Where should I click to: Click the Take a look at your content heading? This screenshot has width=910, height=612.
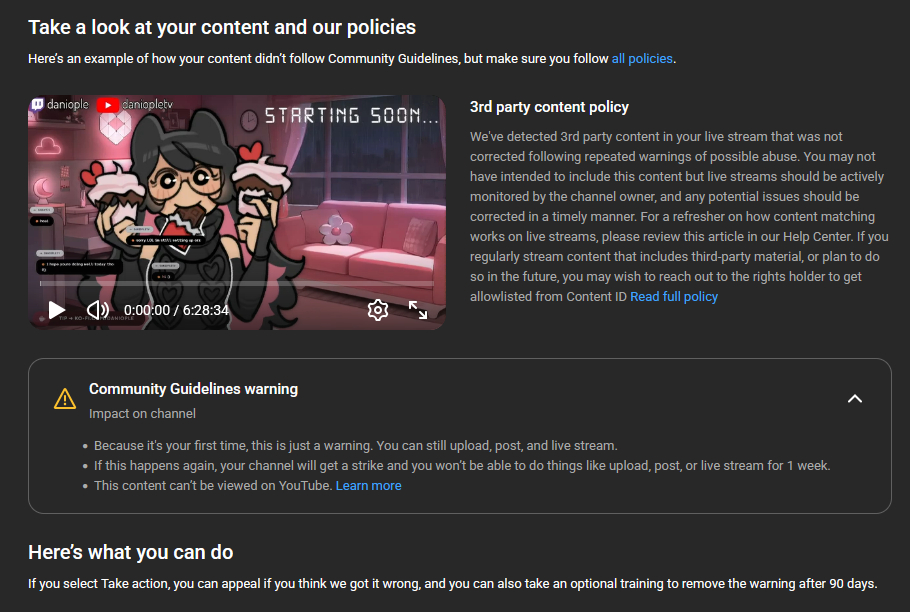click(222, 27)
